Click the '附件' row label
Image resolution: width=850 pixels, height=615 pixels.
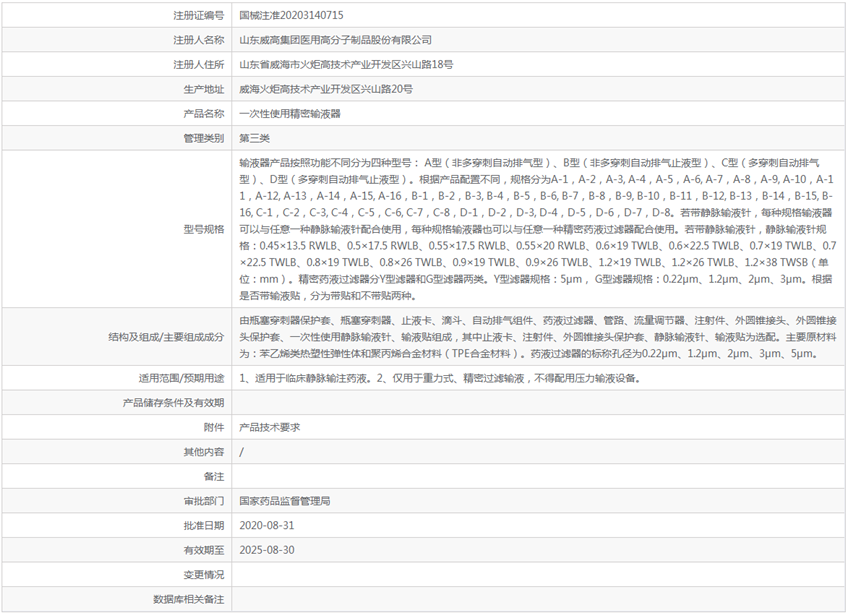pyautogui.click(x=214, y=428)
